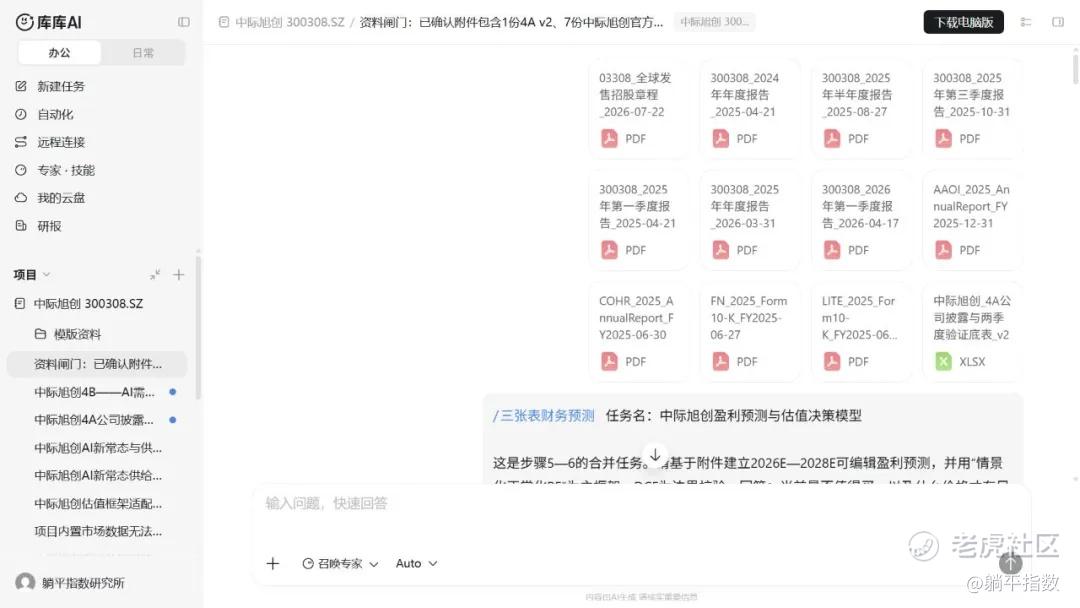Open 300308_2024年年度报告 PDF attachment
Image resolution: width=1080 pixels, height=608 pixels.
pos(750,109)
